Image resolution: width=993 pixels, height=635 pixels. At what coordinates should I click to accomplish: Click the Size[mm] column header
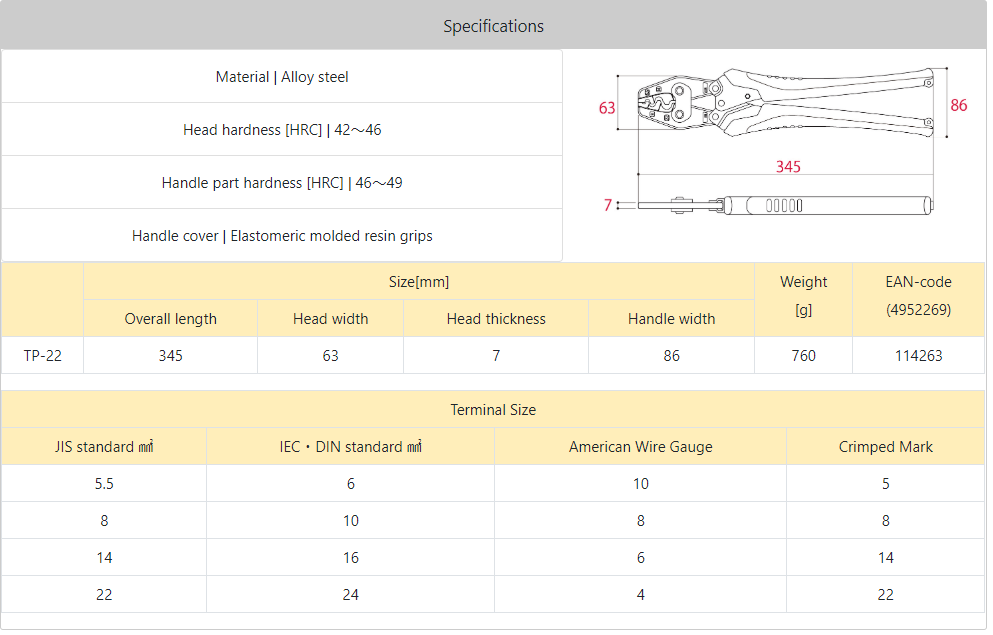coord(419,282)
